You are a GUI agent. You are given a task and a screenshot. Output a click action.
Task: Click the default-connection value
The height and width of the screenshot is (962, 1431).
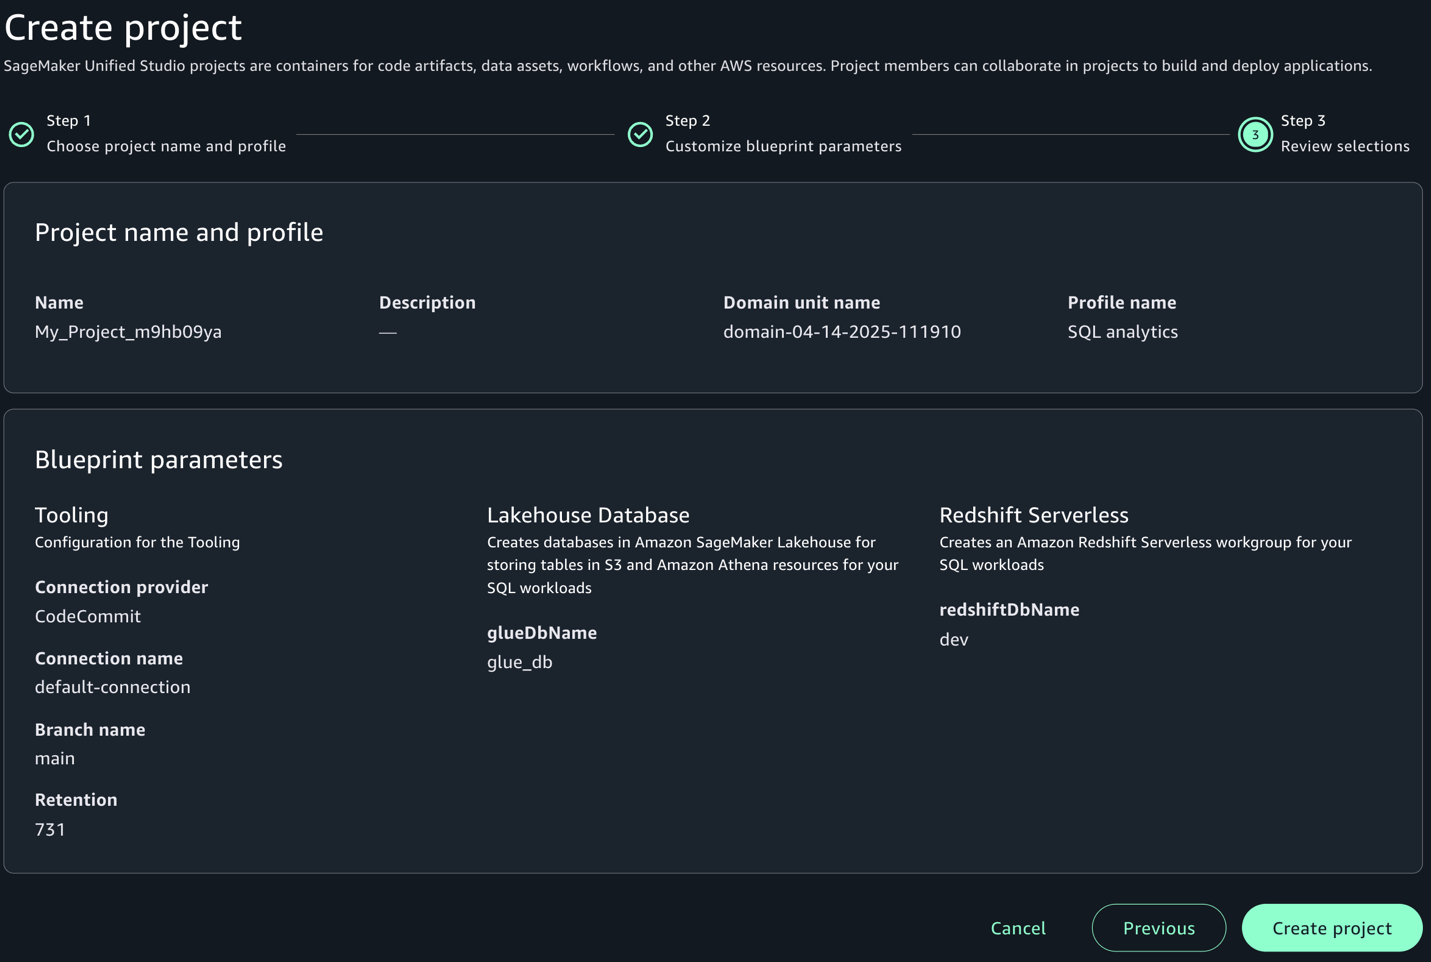(x=112, y=687)
